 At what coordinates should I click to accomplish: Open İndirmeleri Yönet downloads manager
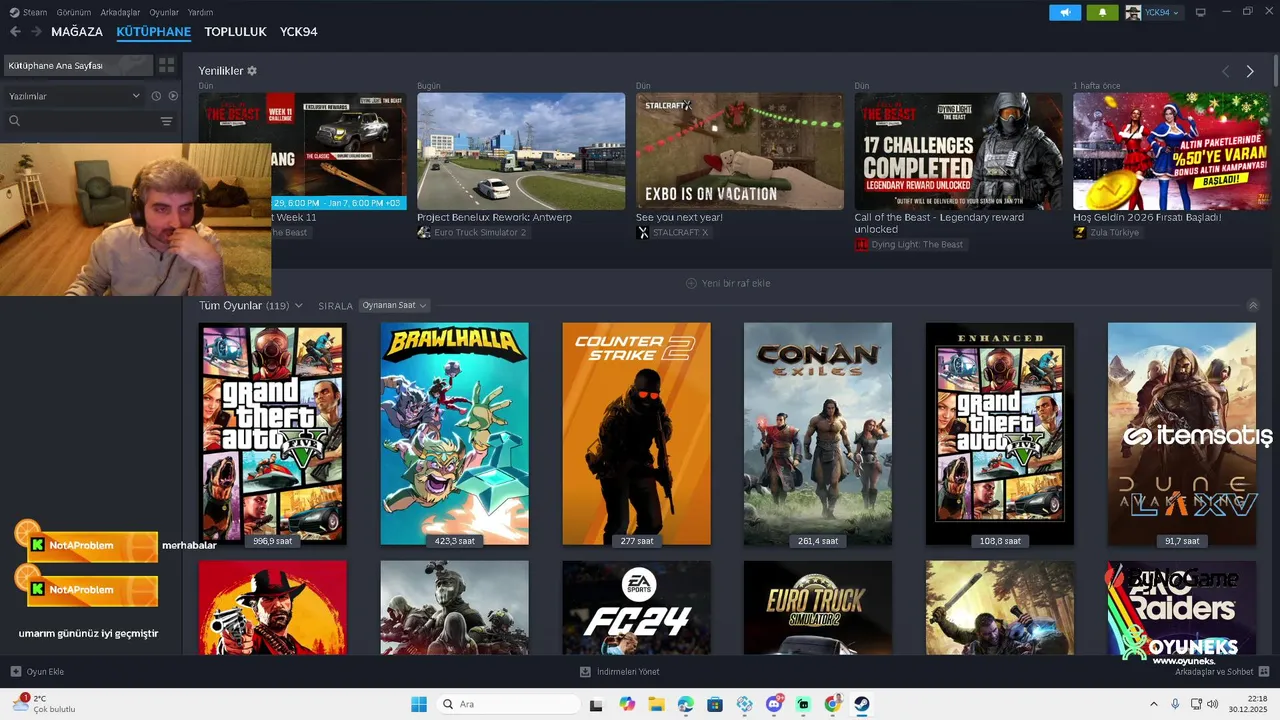[620, 672]
